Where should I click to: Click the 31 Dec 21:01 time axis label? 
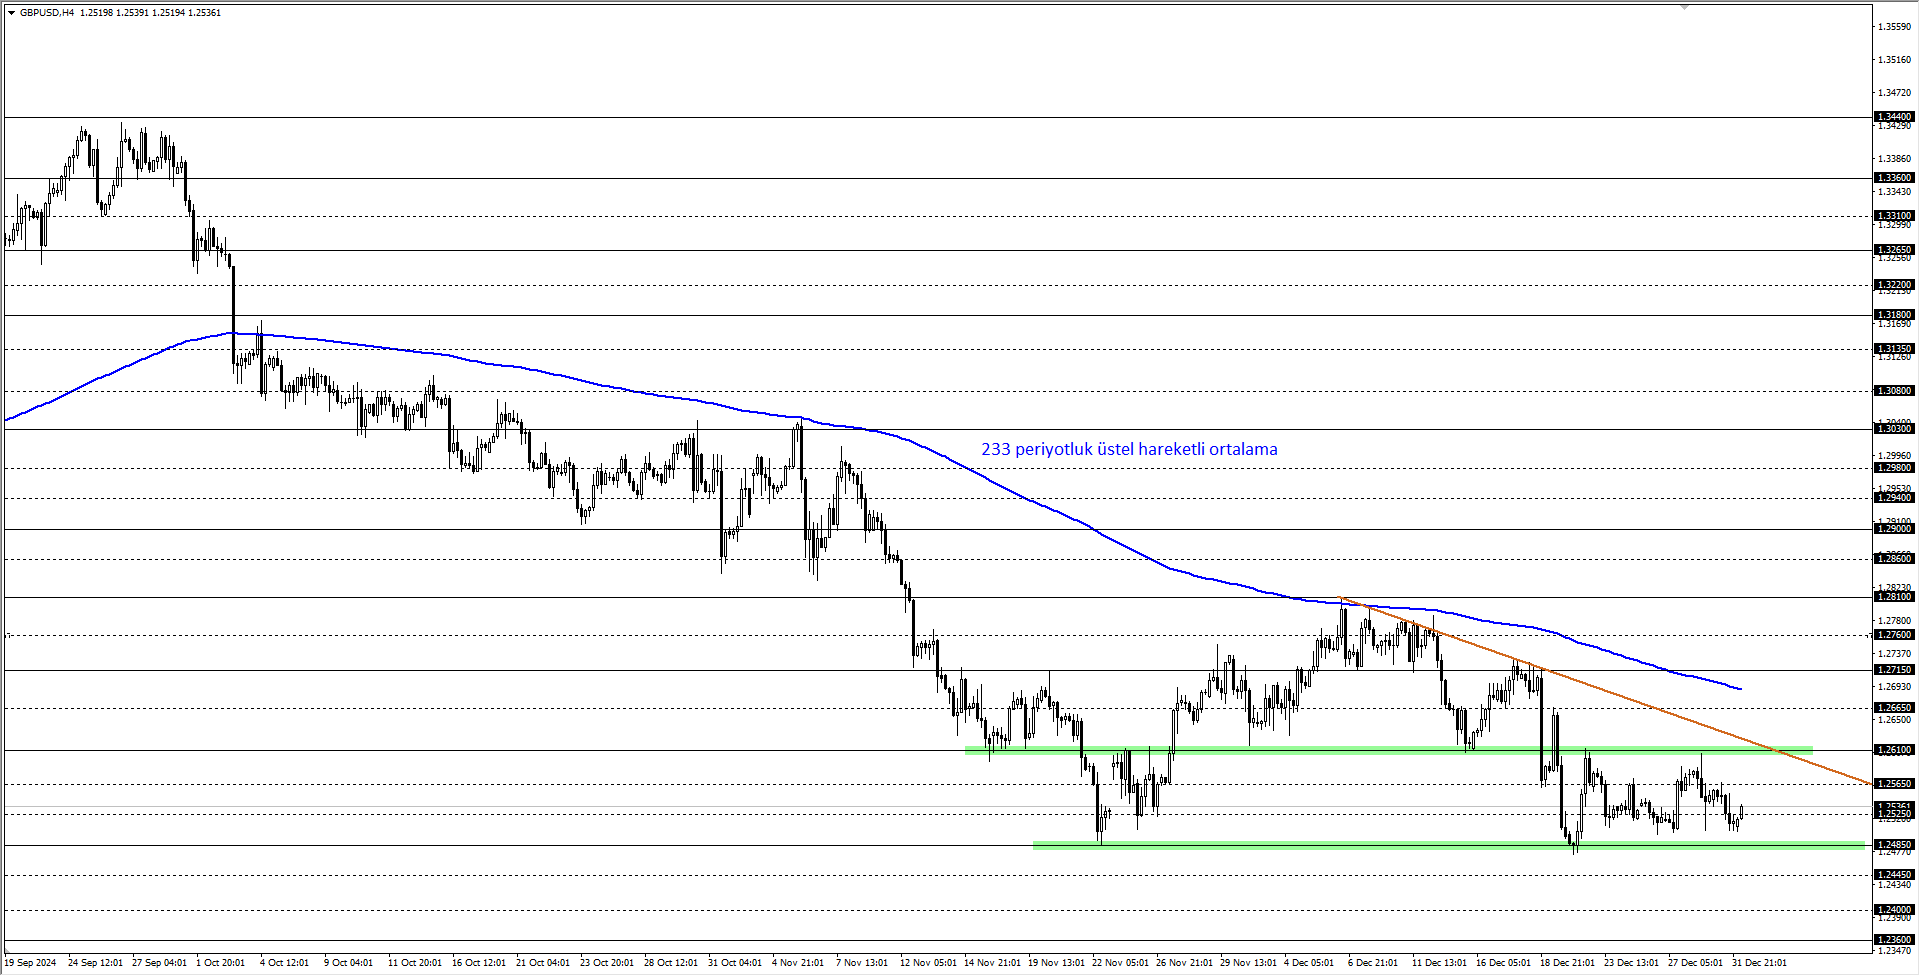1760,963
